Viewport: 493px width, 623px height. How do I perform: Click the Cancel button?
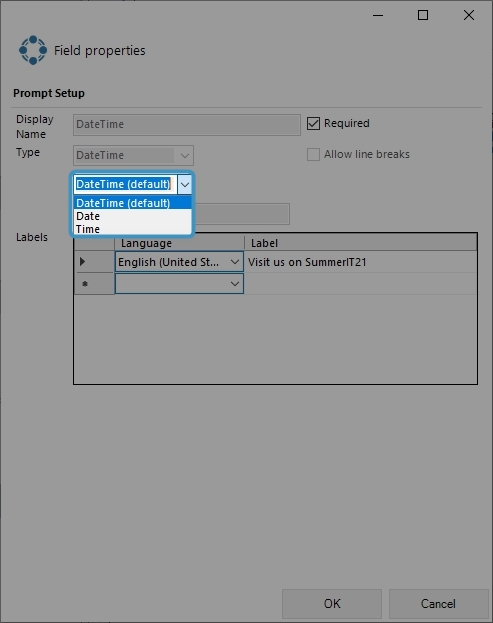(x=438, y=604)
